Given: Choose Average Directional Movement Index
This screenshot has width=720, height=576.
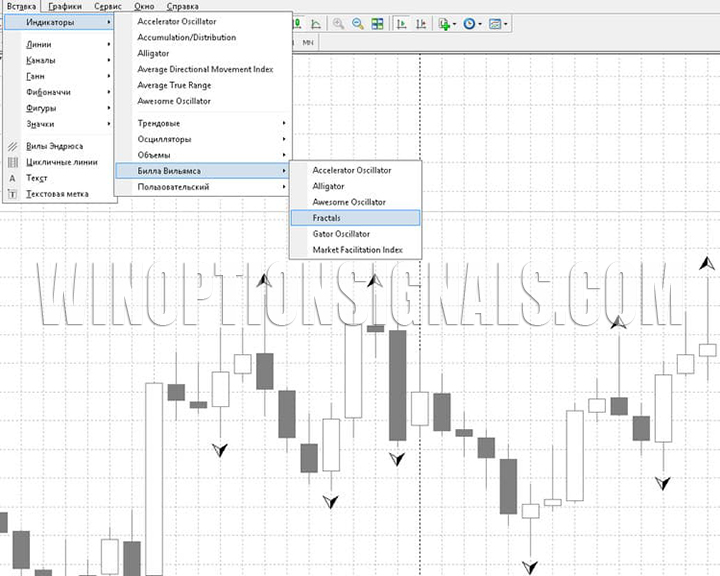Looking at the screenshot, I should coord(202,69).
